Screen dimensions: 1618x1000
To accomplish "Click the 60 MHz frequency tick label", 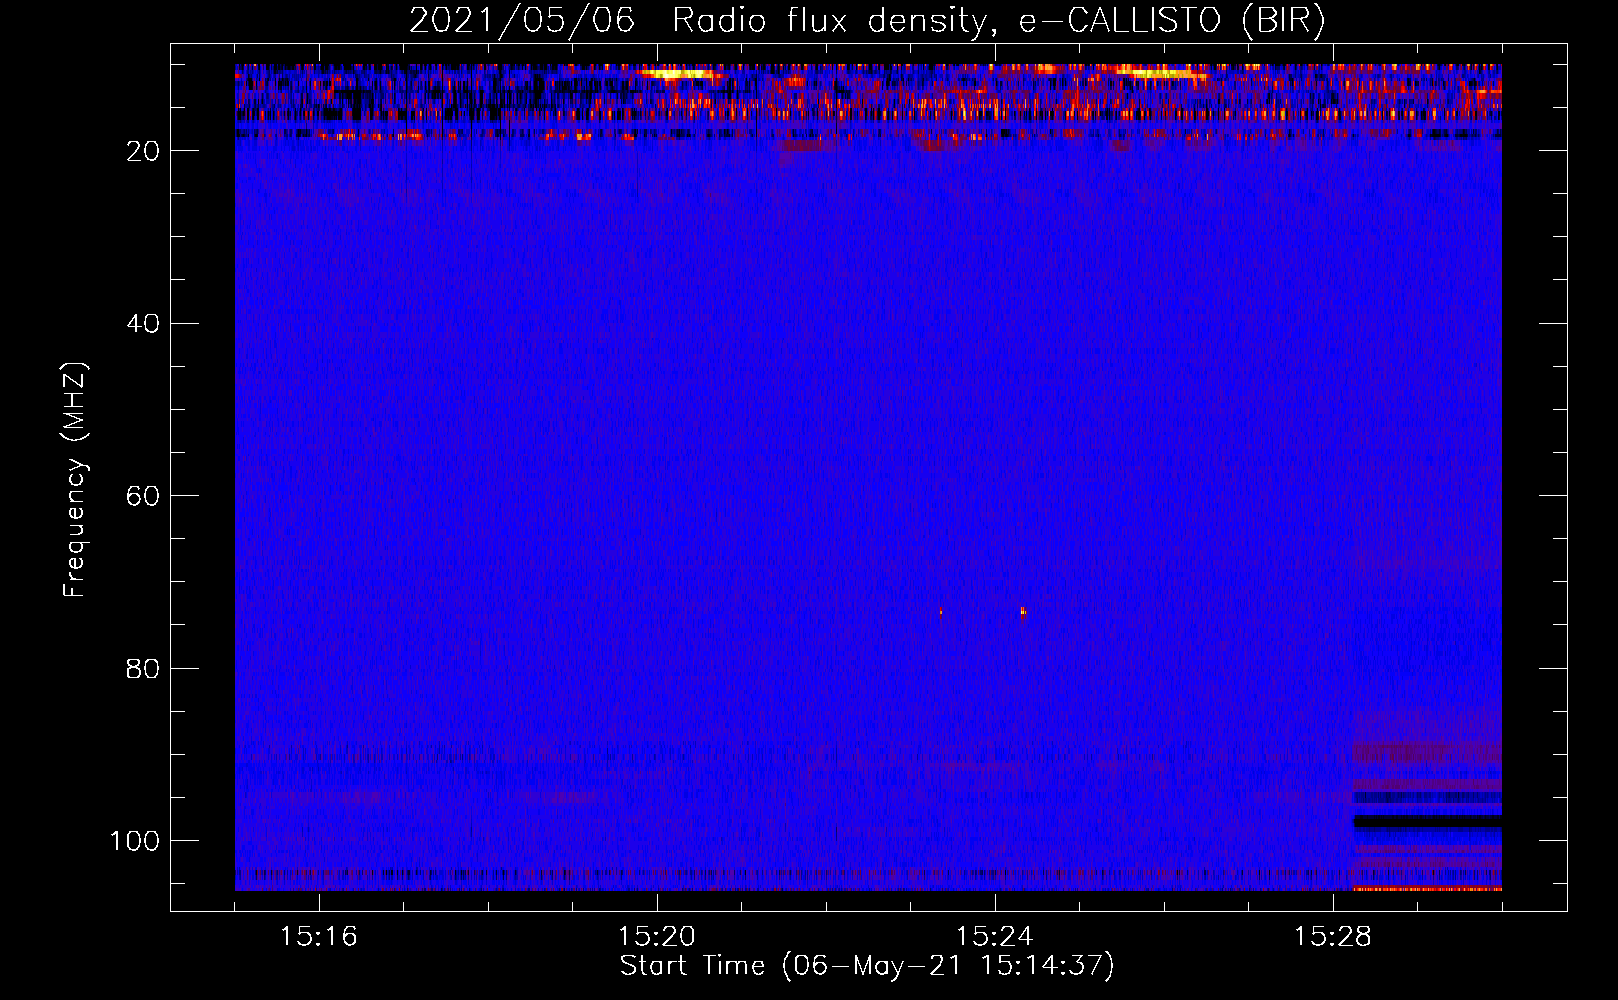I will pyautogui.click(x=143, y=496).
